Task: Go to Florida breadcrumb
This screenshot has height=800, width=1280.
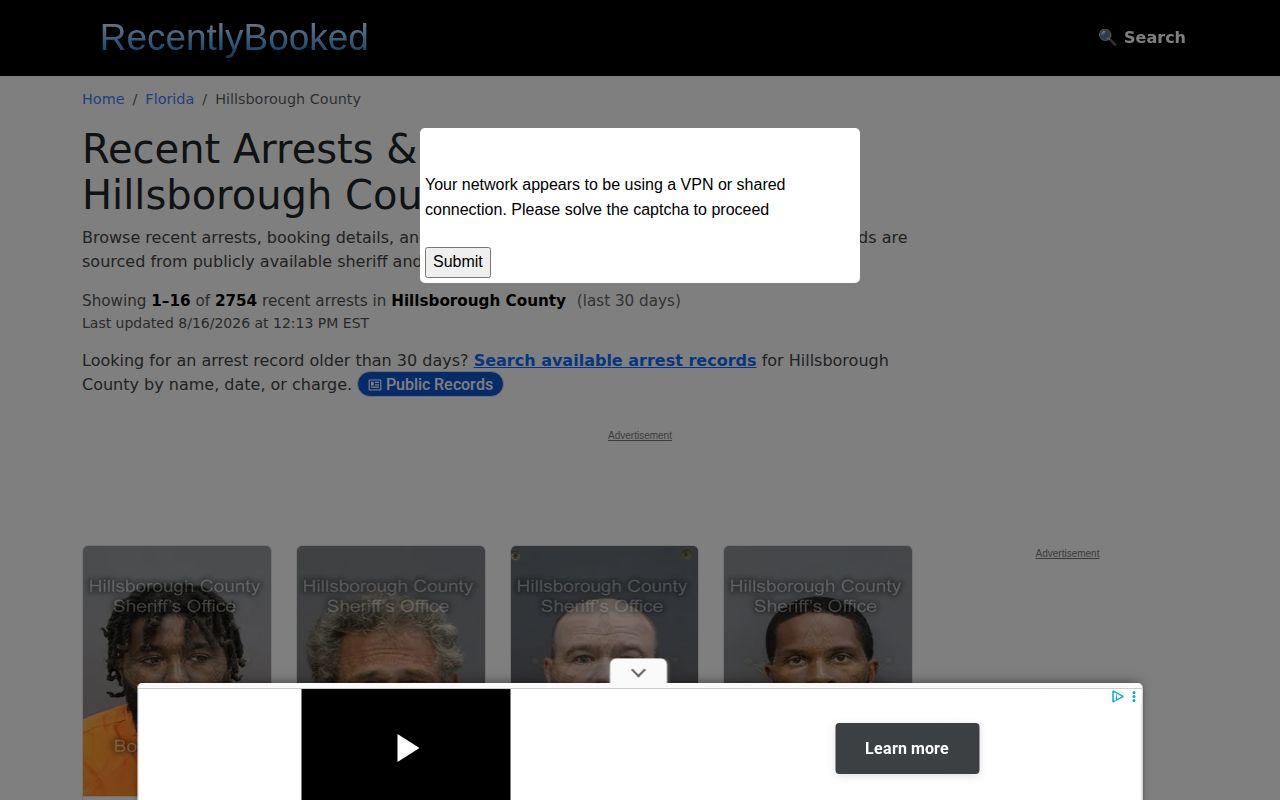Action: (169, 99)
